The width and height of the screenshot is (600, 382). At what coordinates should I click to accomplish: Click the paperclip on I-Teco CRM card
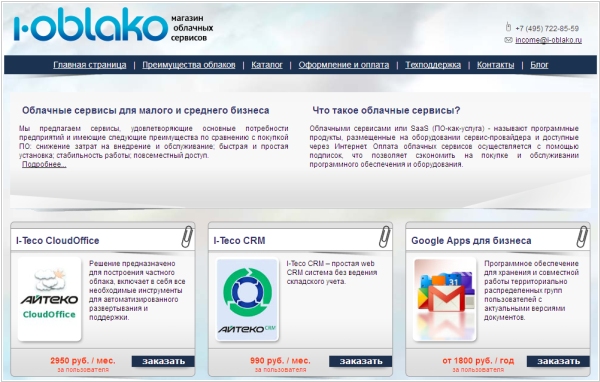pos(385,237)
